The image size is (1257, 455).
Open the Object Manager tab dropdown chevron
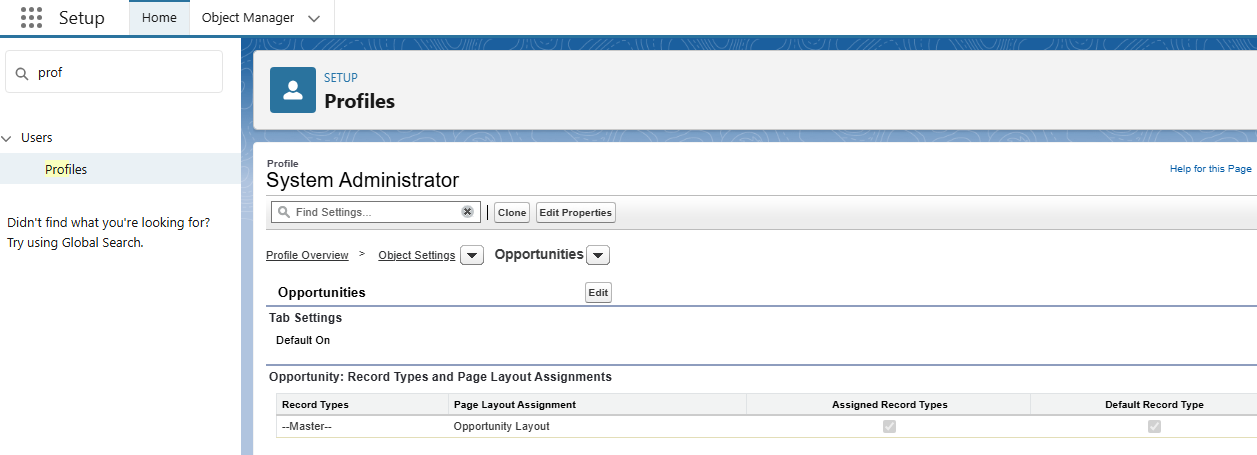(314, 18)
